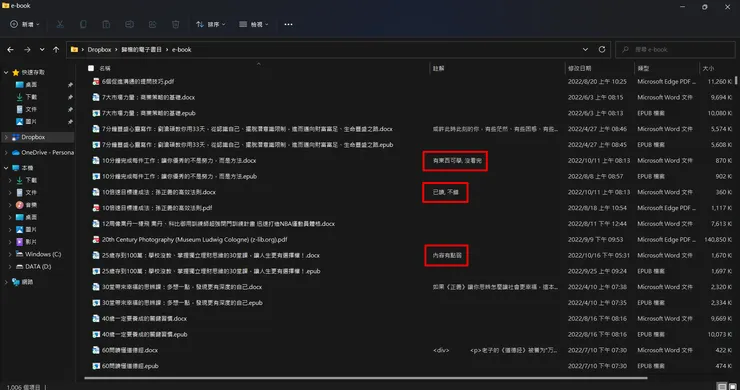Go up one folder level with the up arrow
This screenshot has height=390, width=740.
[56, 50]
